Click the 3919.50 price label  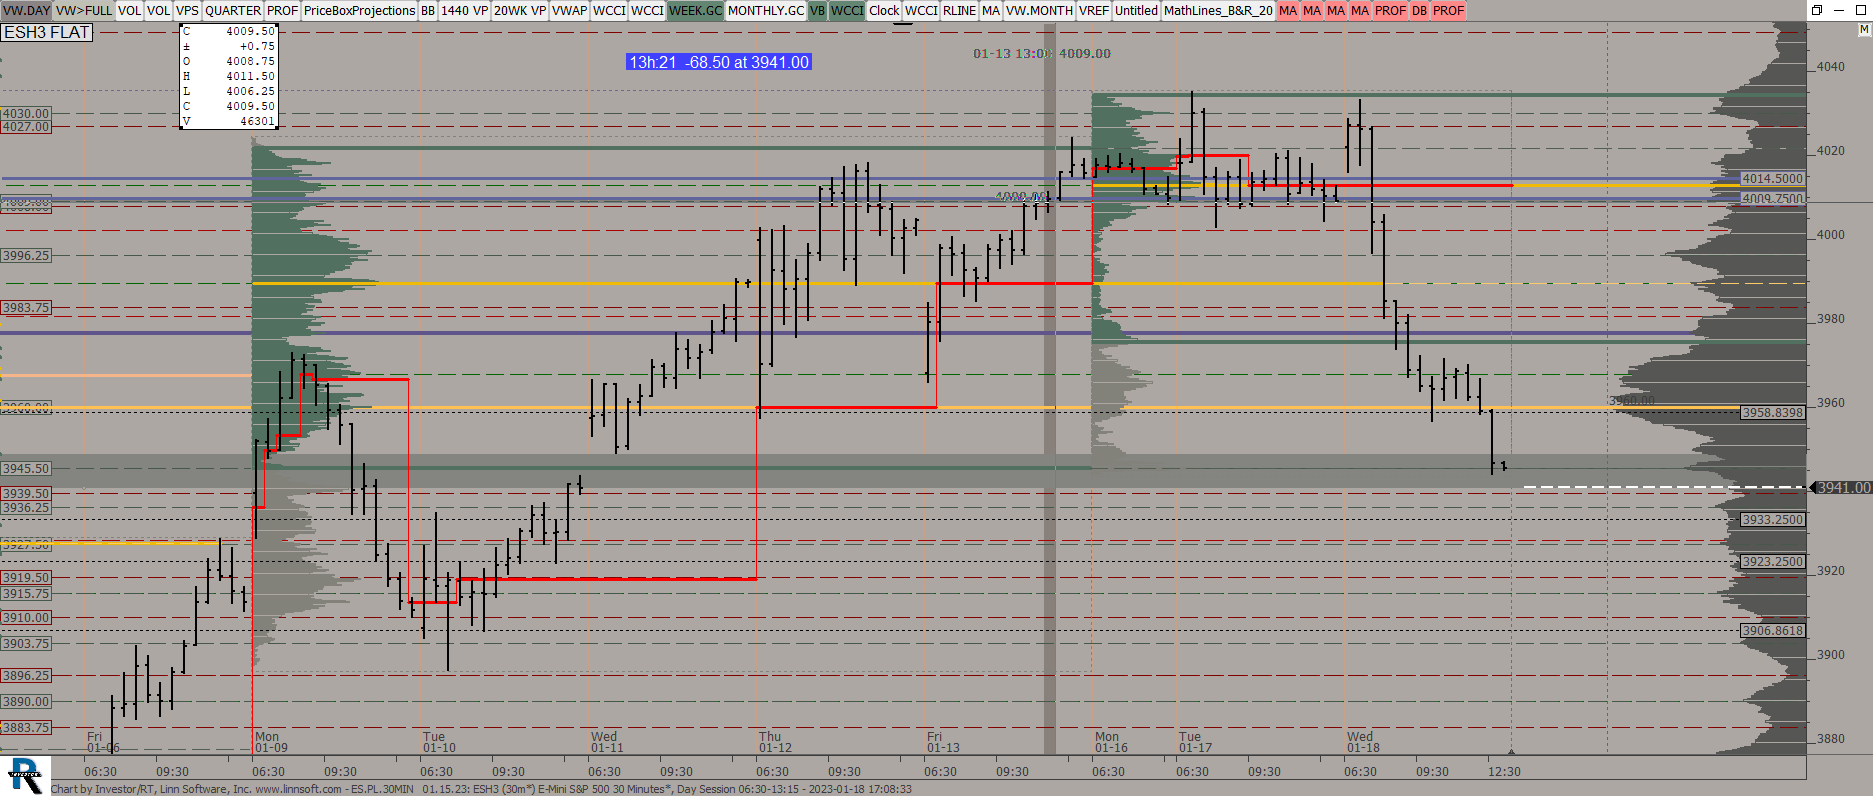26,578
